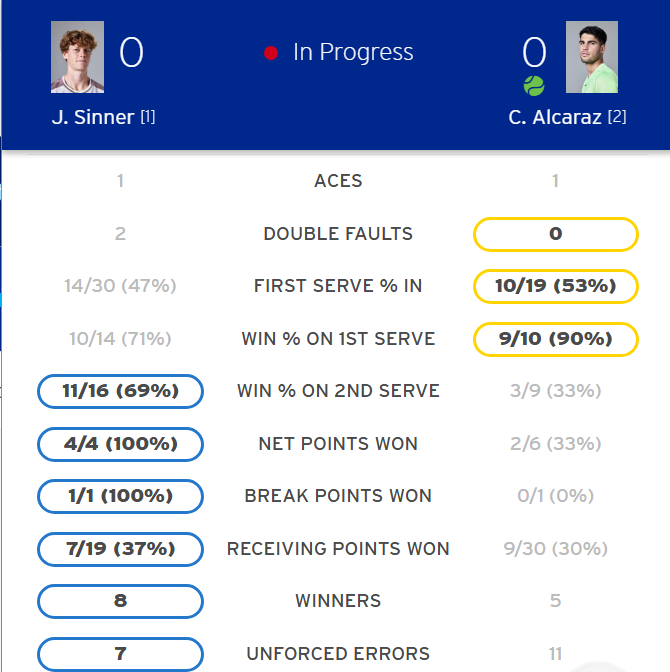Click the ACES stat label
Image resolution: width=670 pixels, height=672 pixels.
338,181
